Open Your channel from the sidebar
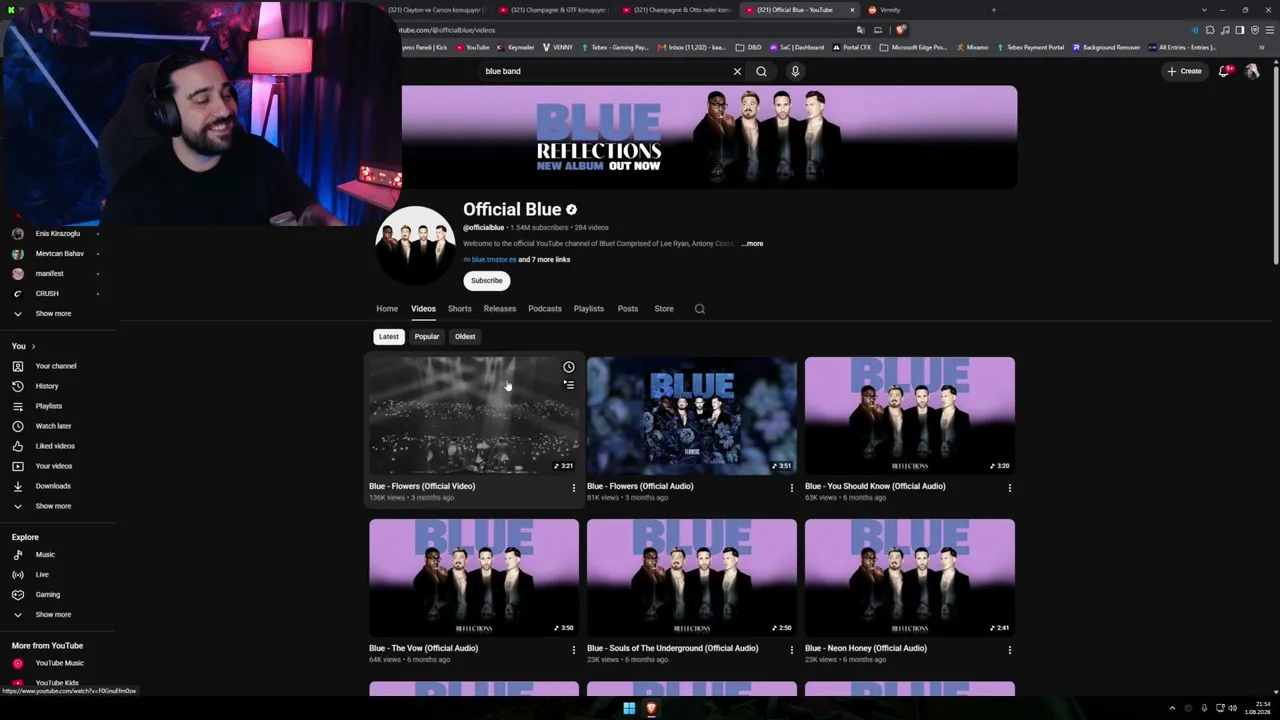Viewport: 1280px width, 720px height. pos(56,366)
